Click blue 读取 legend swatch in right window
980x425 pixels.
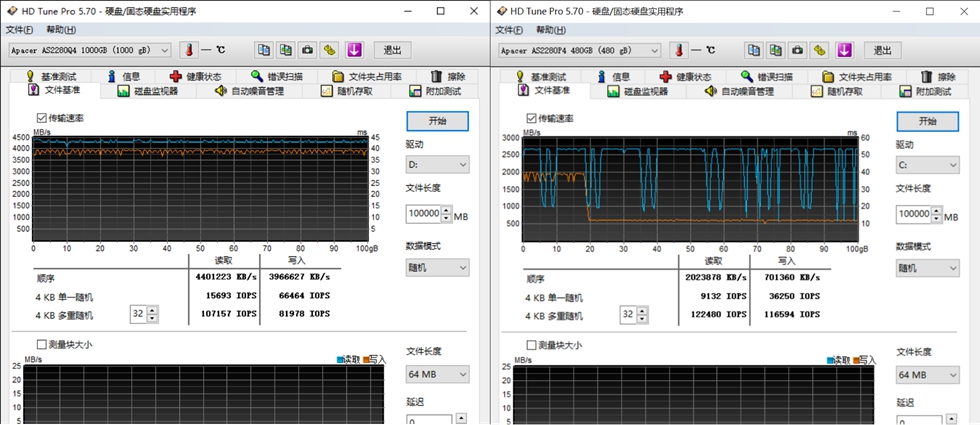tap(830, 360)
